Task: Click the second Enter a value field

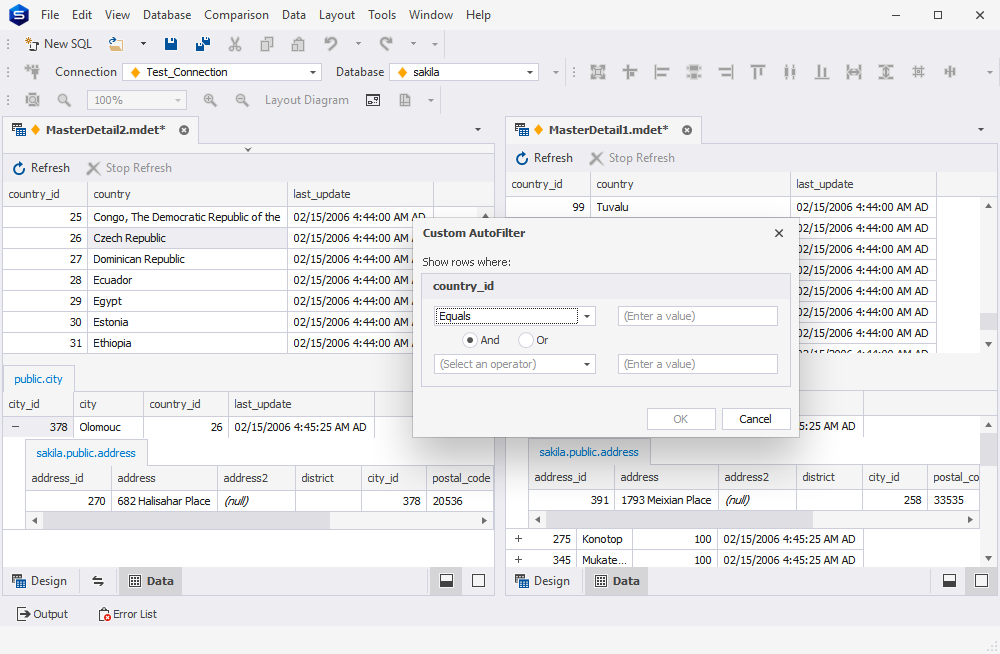Action: pos(698,364)
